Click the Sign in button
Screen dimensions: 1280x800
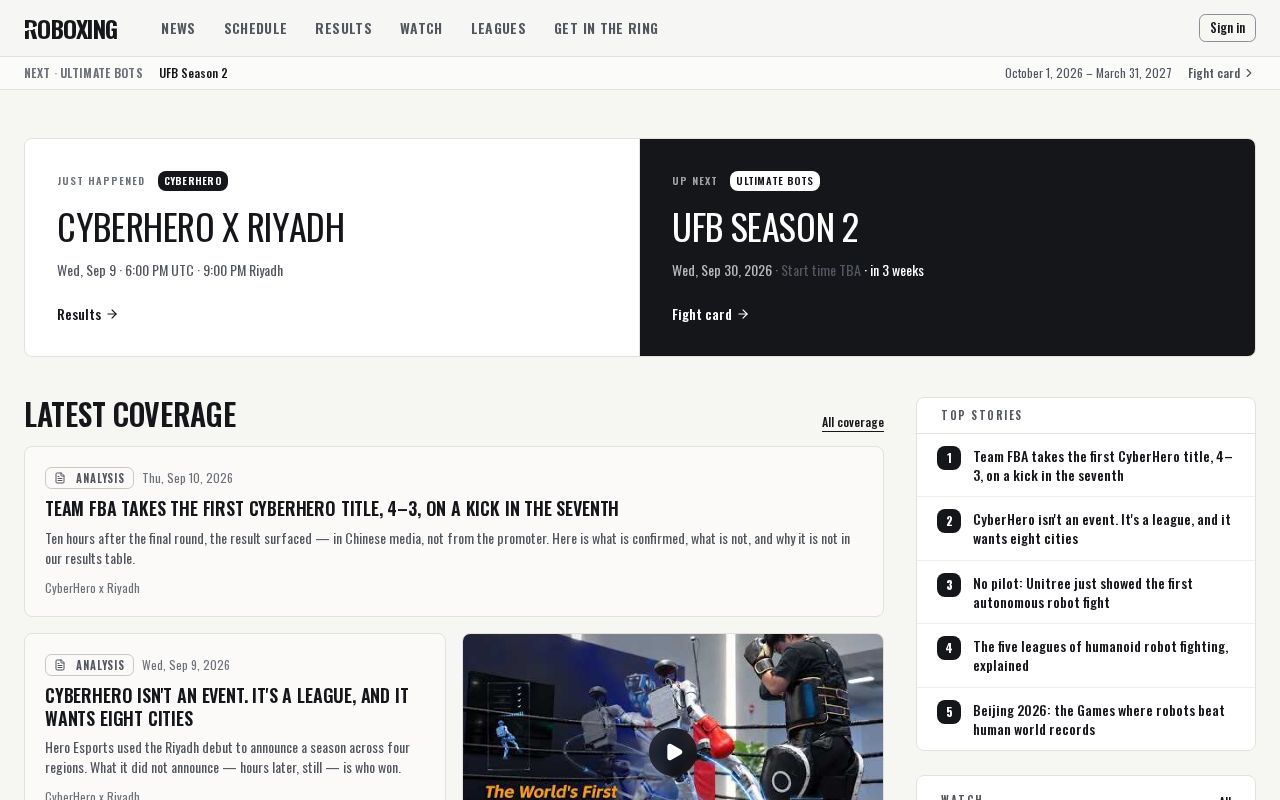(x=1227, y=28)
